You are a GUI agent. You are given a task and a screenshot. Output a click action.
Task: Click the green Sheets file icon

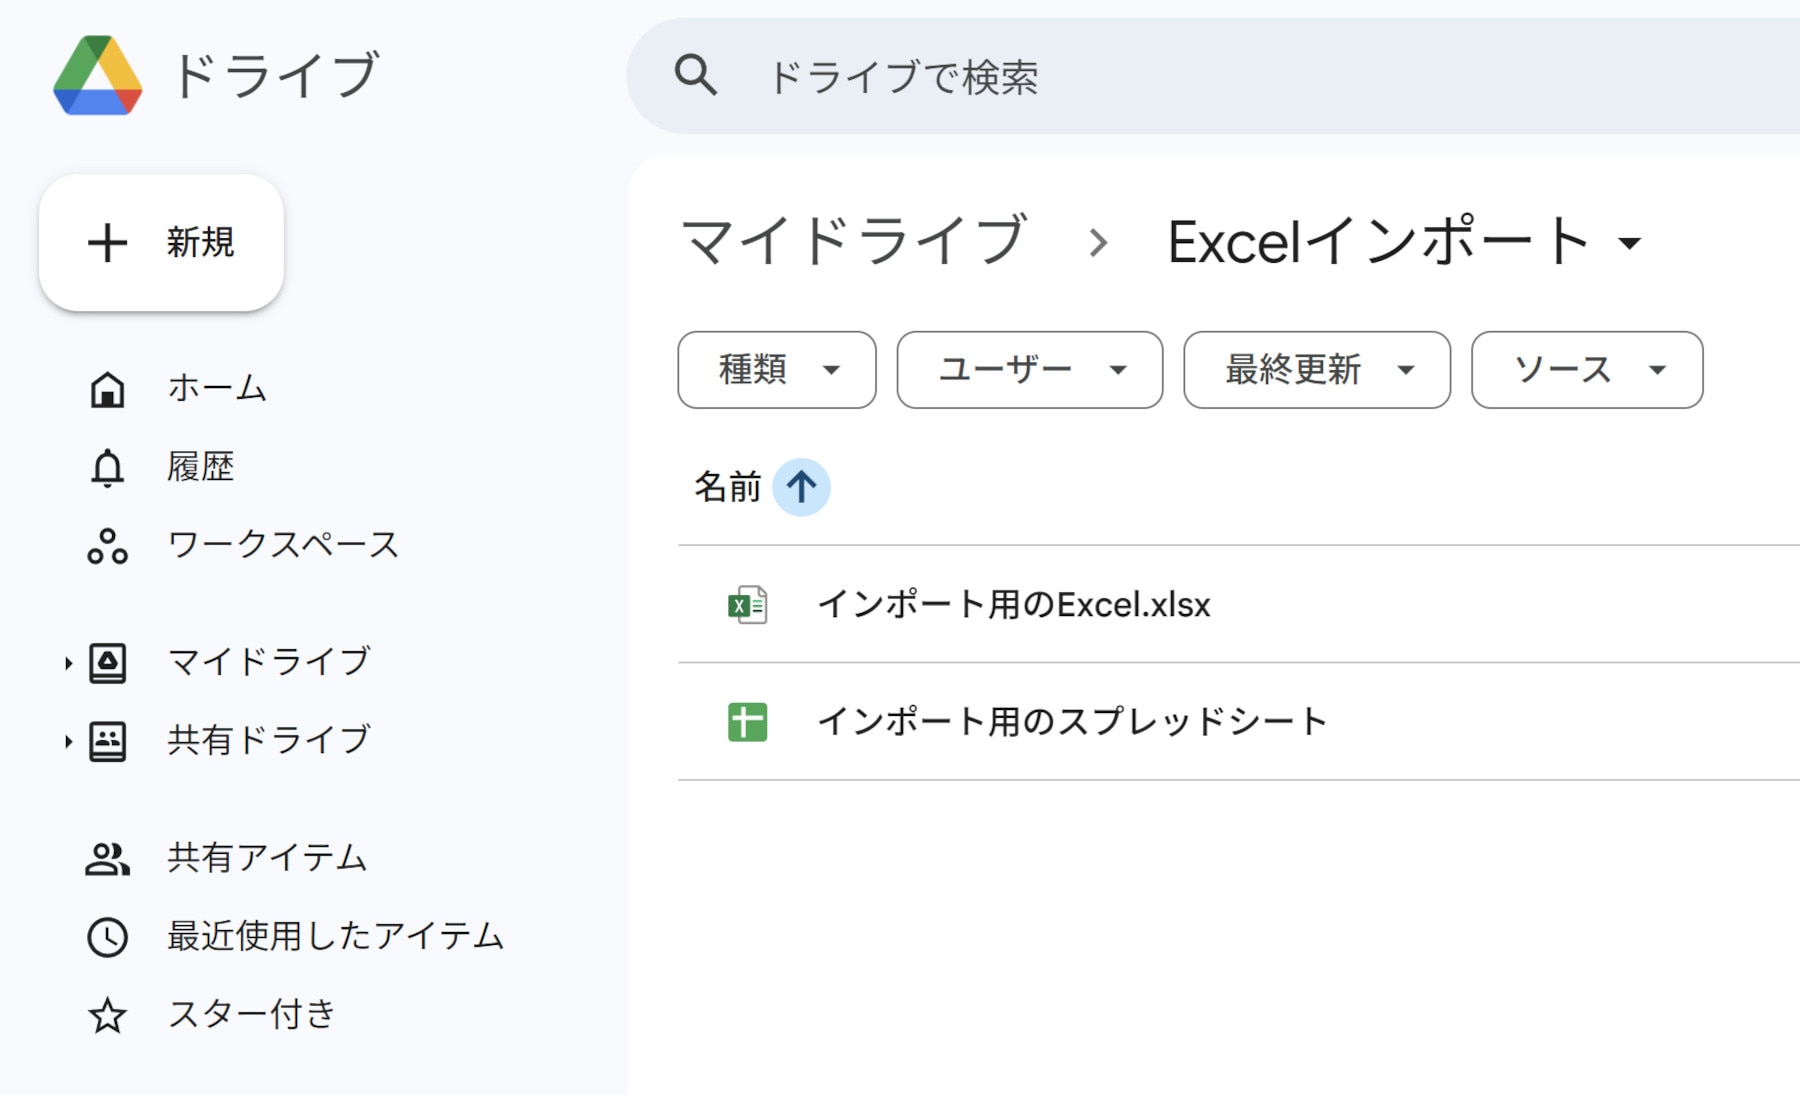coord(747,722)
